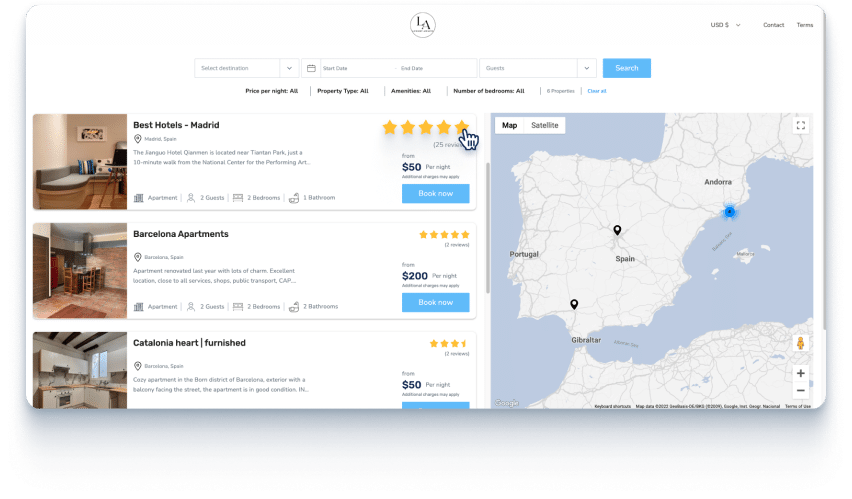Click the Madrid map pin

[617, 230]
